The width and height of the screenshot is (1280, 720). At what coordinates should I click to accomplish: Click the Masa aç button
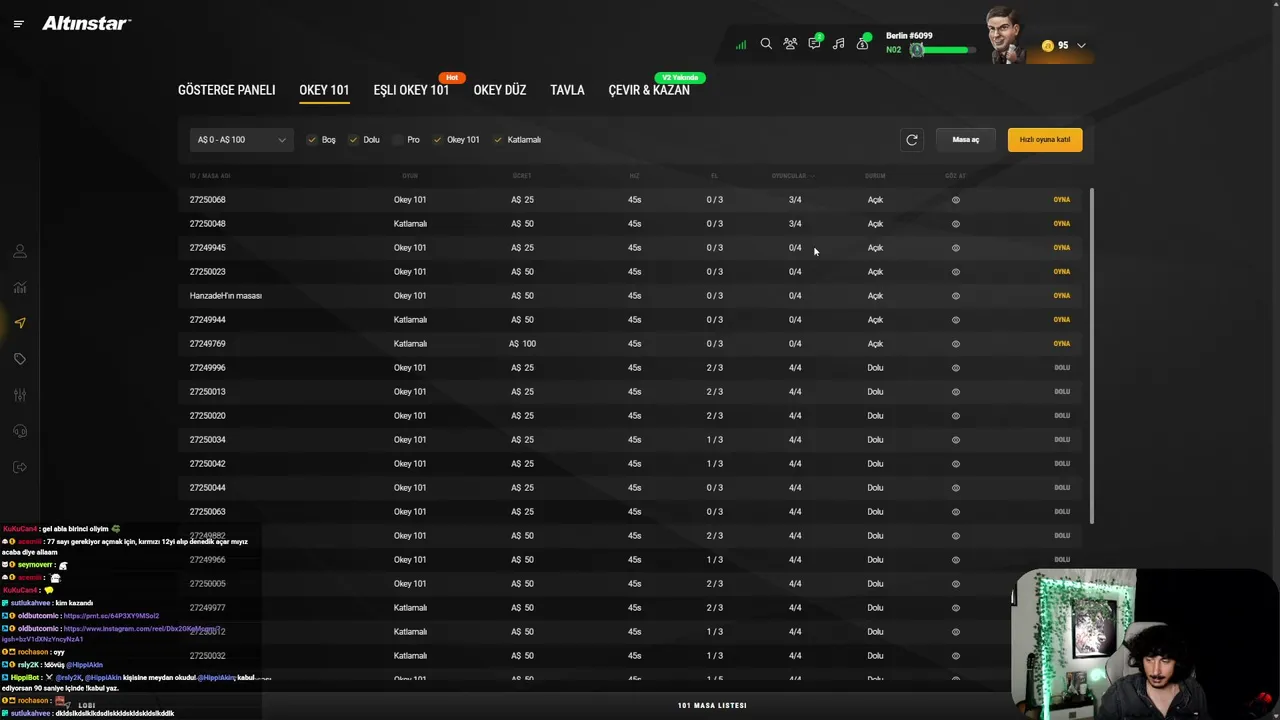coord(966,140)
